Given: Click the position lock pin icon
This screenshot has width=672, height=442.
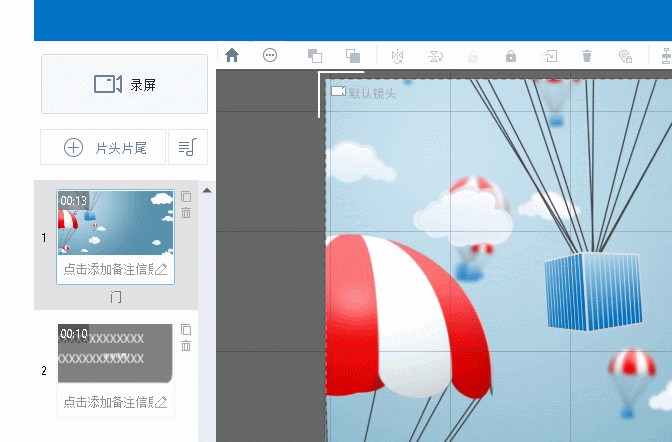Looking at the screenshot, I should coord(625,56).
